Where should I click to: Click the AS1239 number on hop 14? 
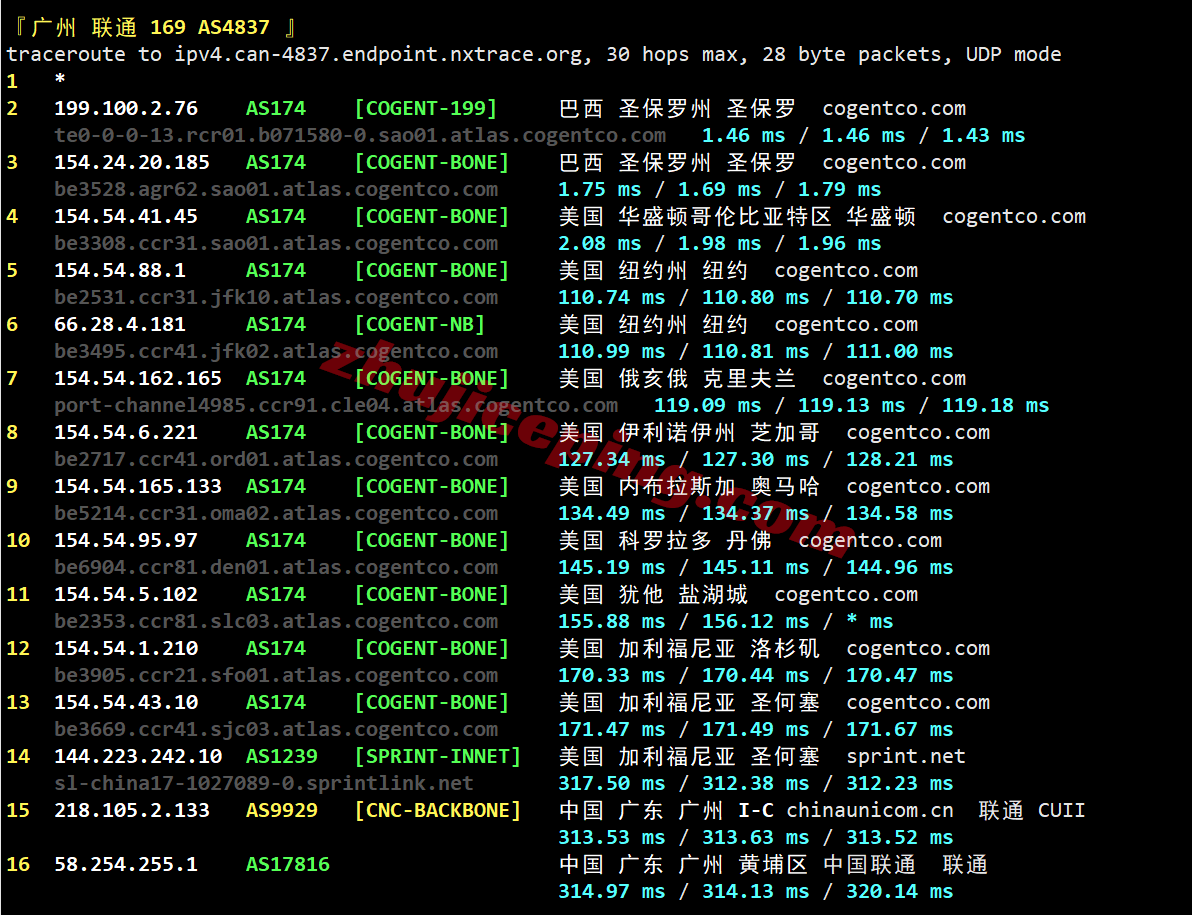(x=282, y=756)
